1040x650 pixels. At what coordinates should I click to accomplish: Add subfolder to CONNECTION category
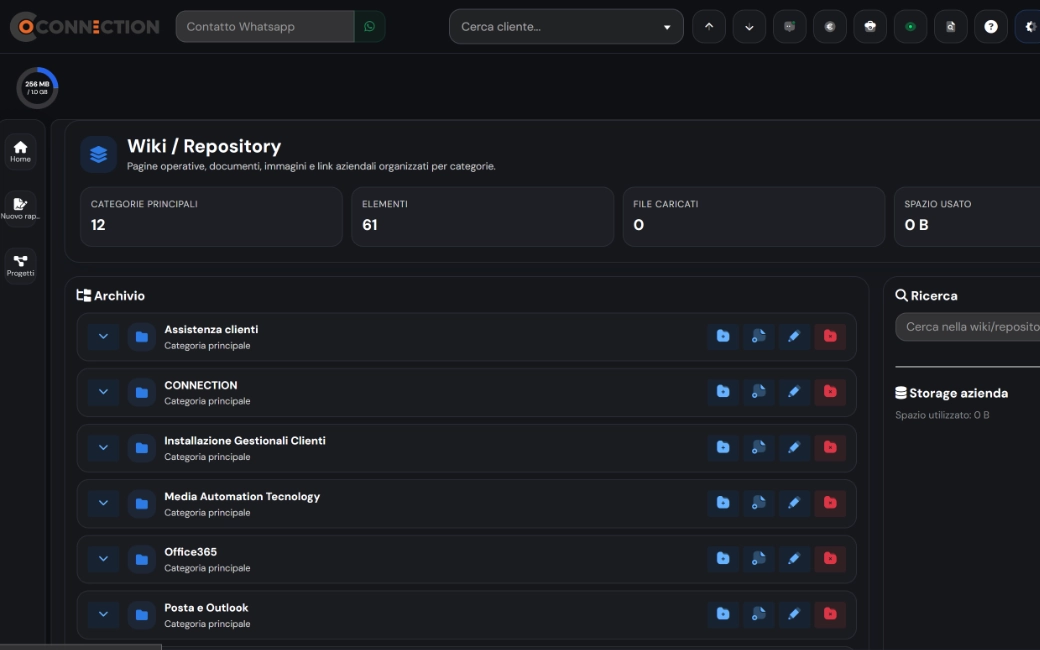click(x=723, y=392)
